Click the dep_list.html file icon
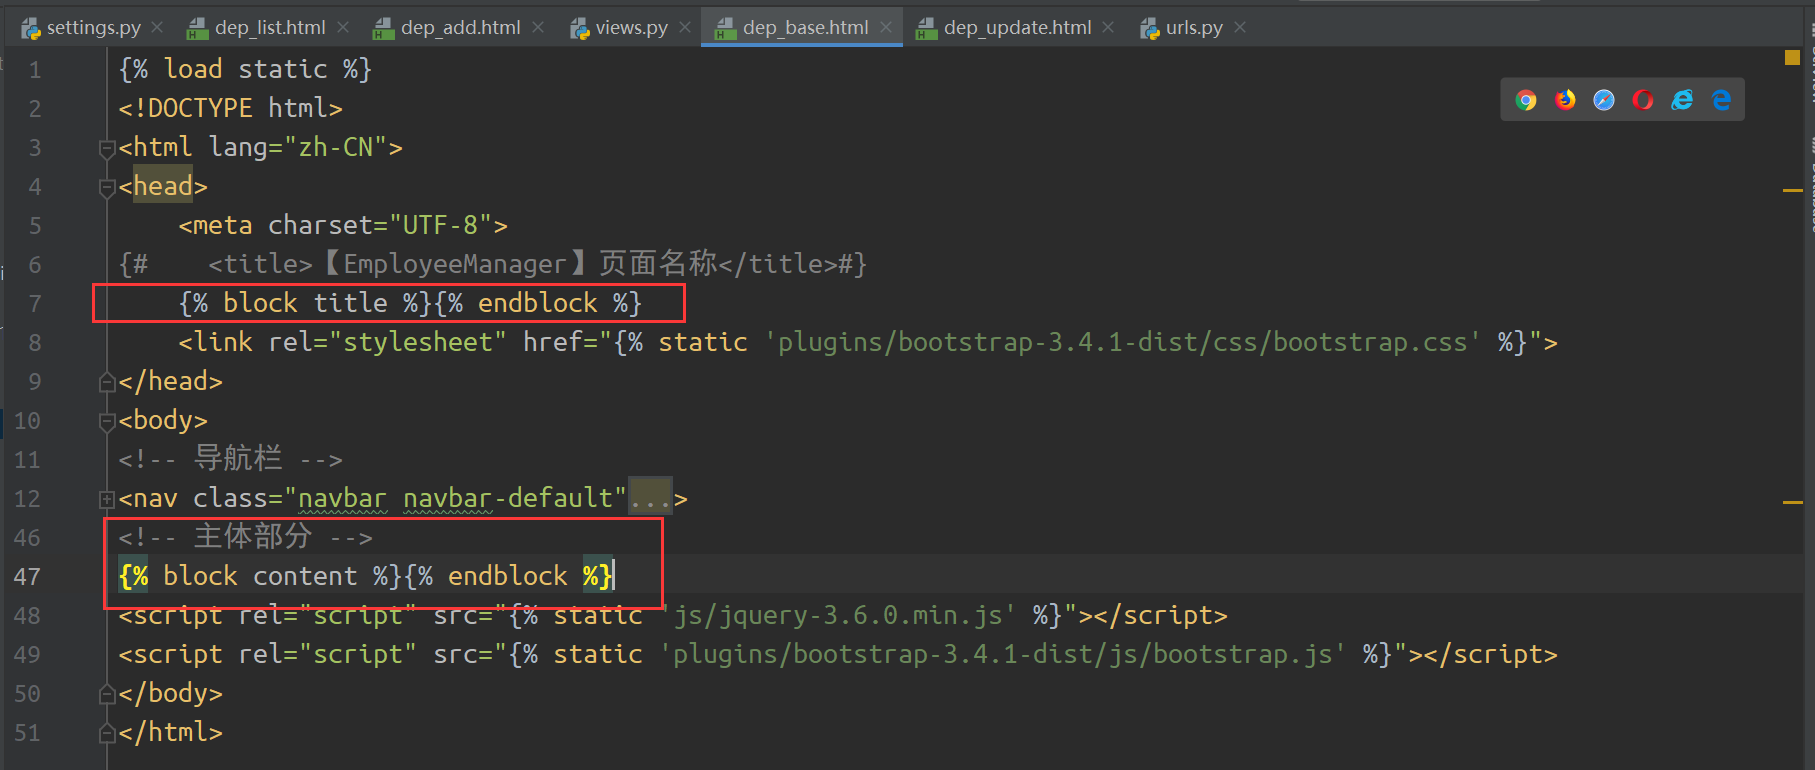The height and width of the screenshot is (770, 1815). click(x=198, y=29)
